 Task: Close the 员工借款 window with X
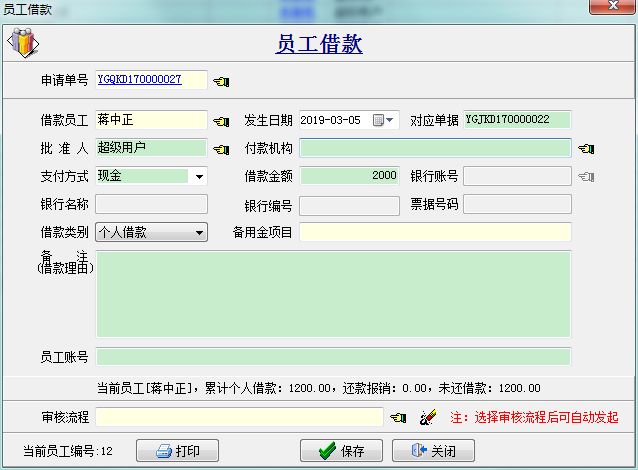click(x=613, y=6)
